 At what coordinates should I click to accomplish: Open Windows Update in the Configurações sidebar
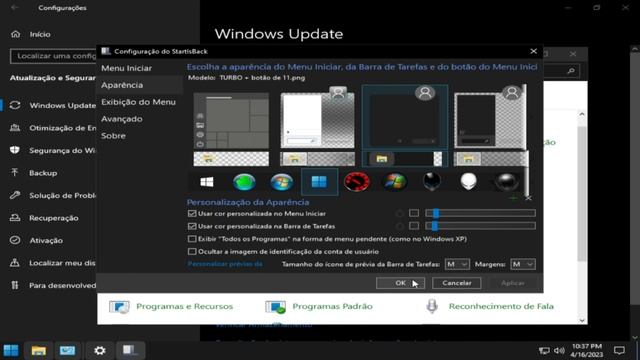click(53, 105)
